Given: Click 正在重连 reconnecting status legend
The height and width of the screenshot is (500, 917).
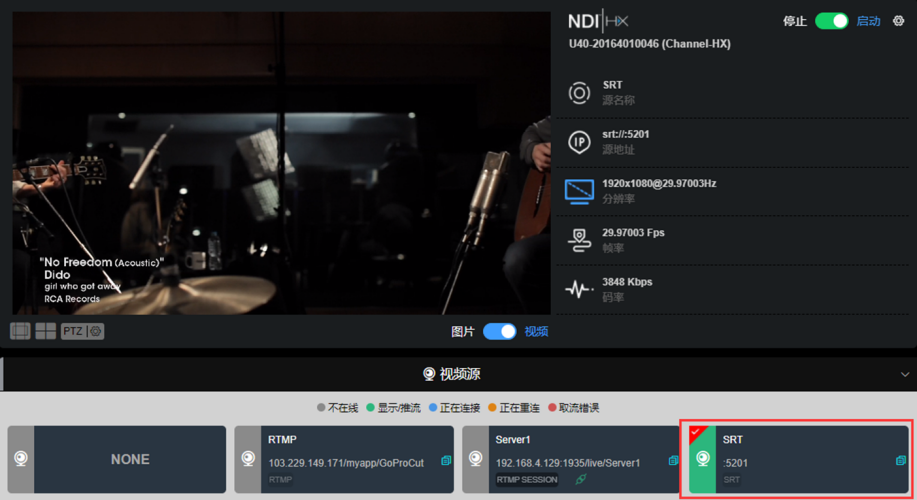Looking at the screenshot, I should 513,408.
